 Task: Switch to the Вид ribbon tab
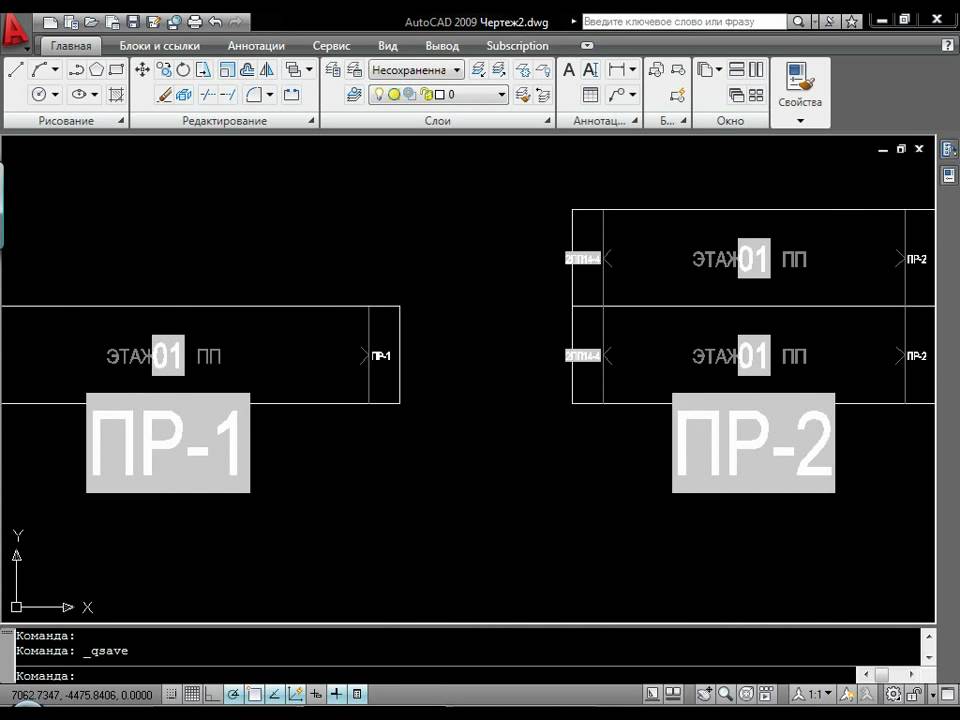pyautogui.click(x=388, y=46)
